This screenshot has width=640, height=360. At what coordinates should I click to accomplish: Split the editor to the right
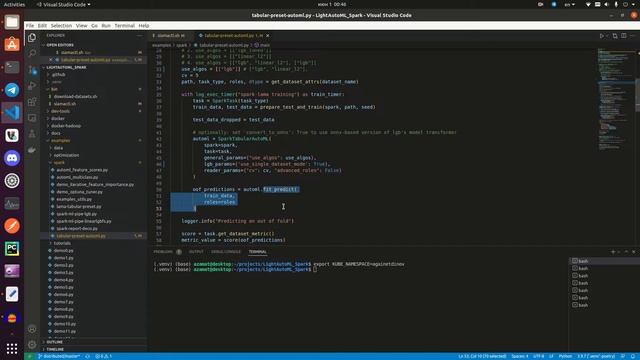(x=624, y=36)
